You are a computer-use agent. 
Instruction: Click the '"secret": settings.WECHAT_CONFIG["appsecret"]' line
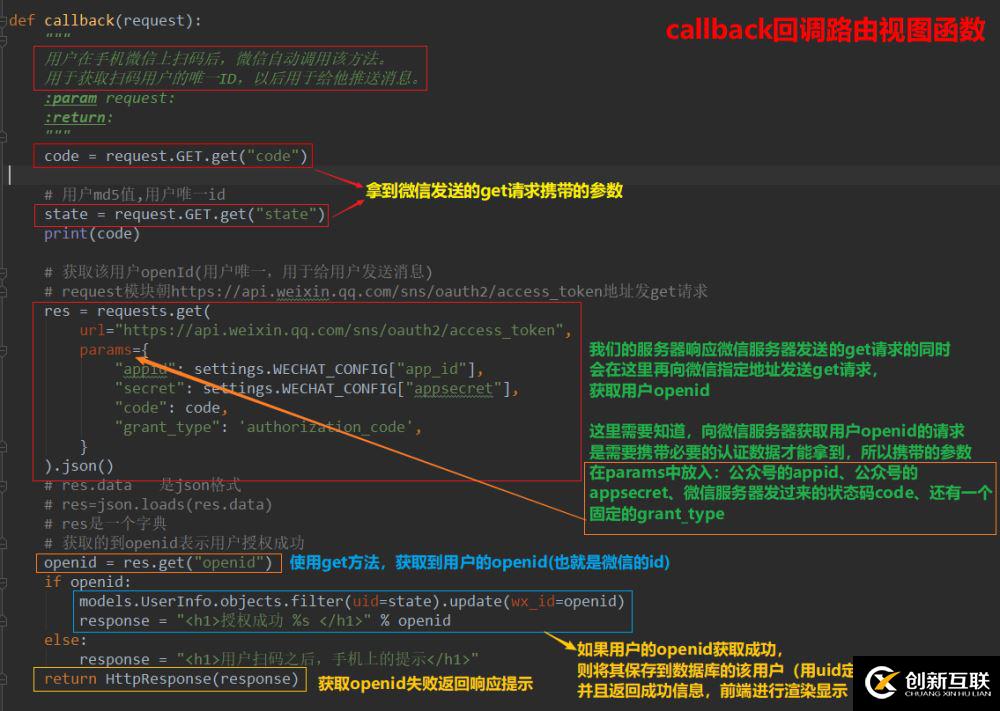pos(317,388)
